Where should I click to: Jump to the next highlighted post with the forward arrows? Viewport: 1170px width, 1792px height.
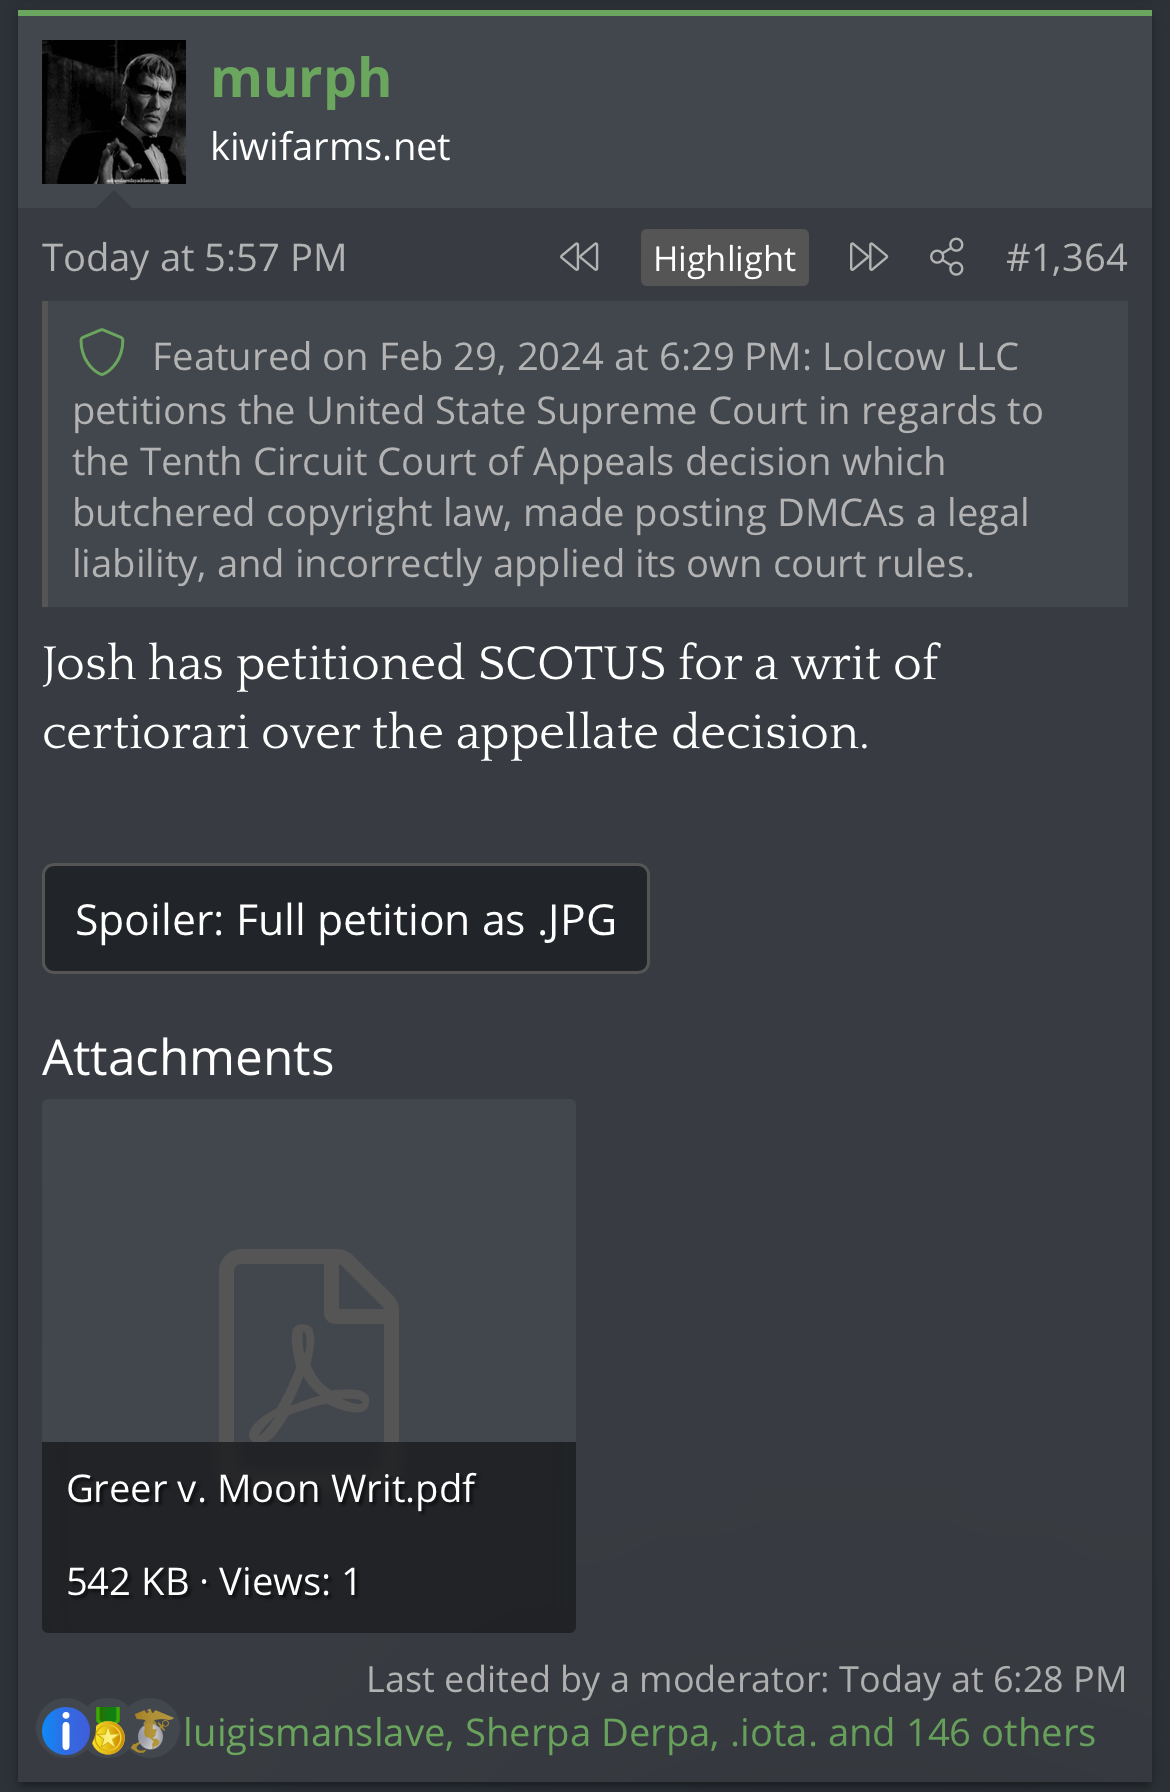point(868,257)
